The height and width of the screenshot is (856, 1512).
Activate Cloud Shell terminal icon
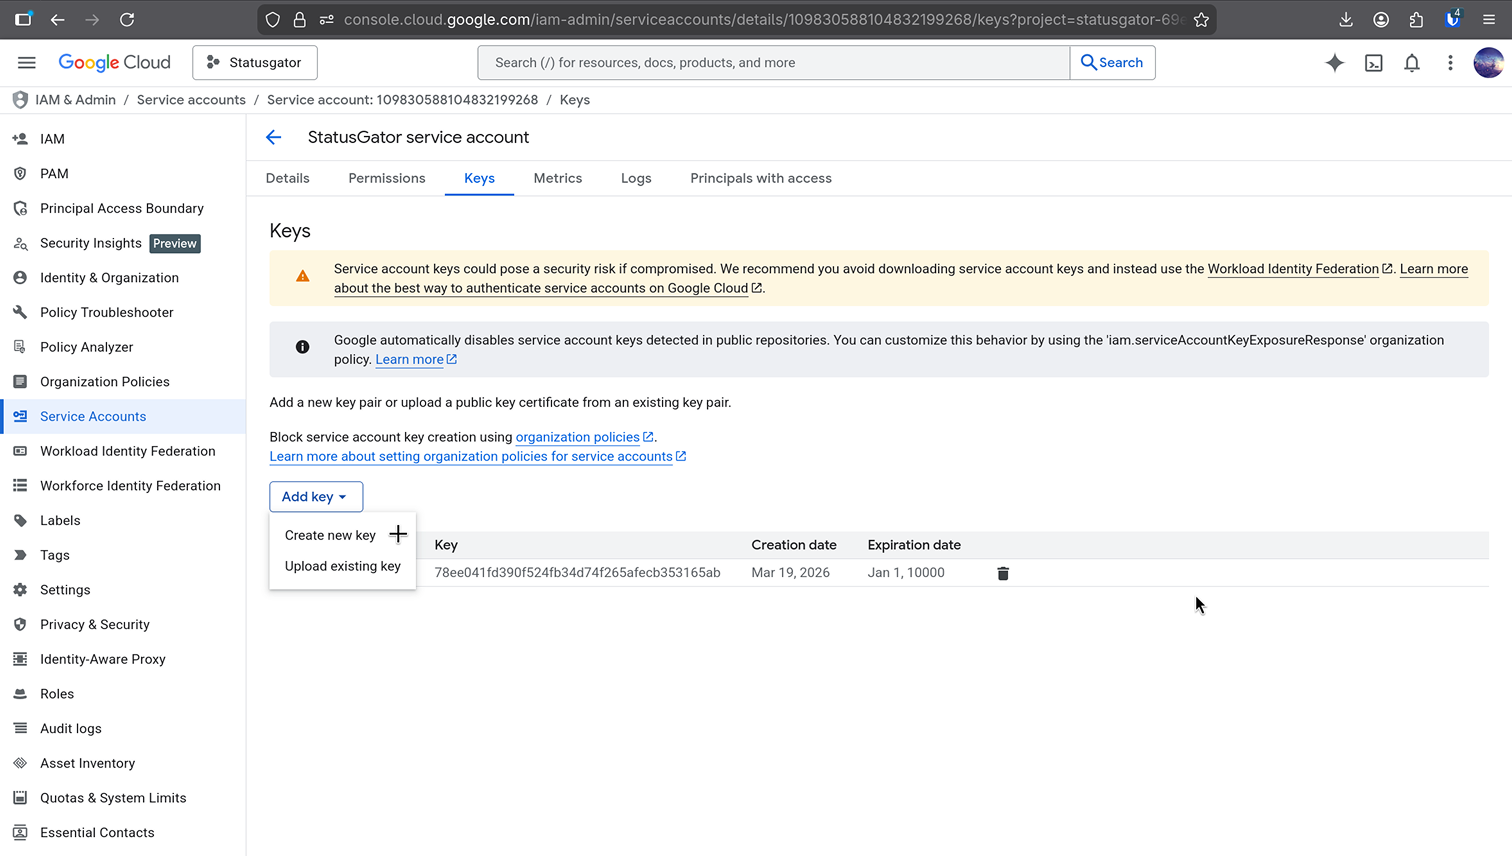1374,63
